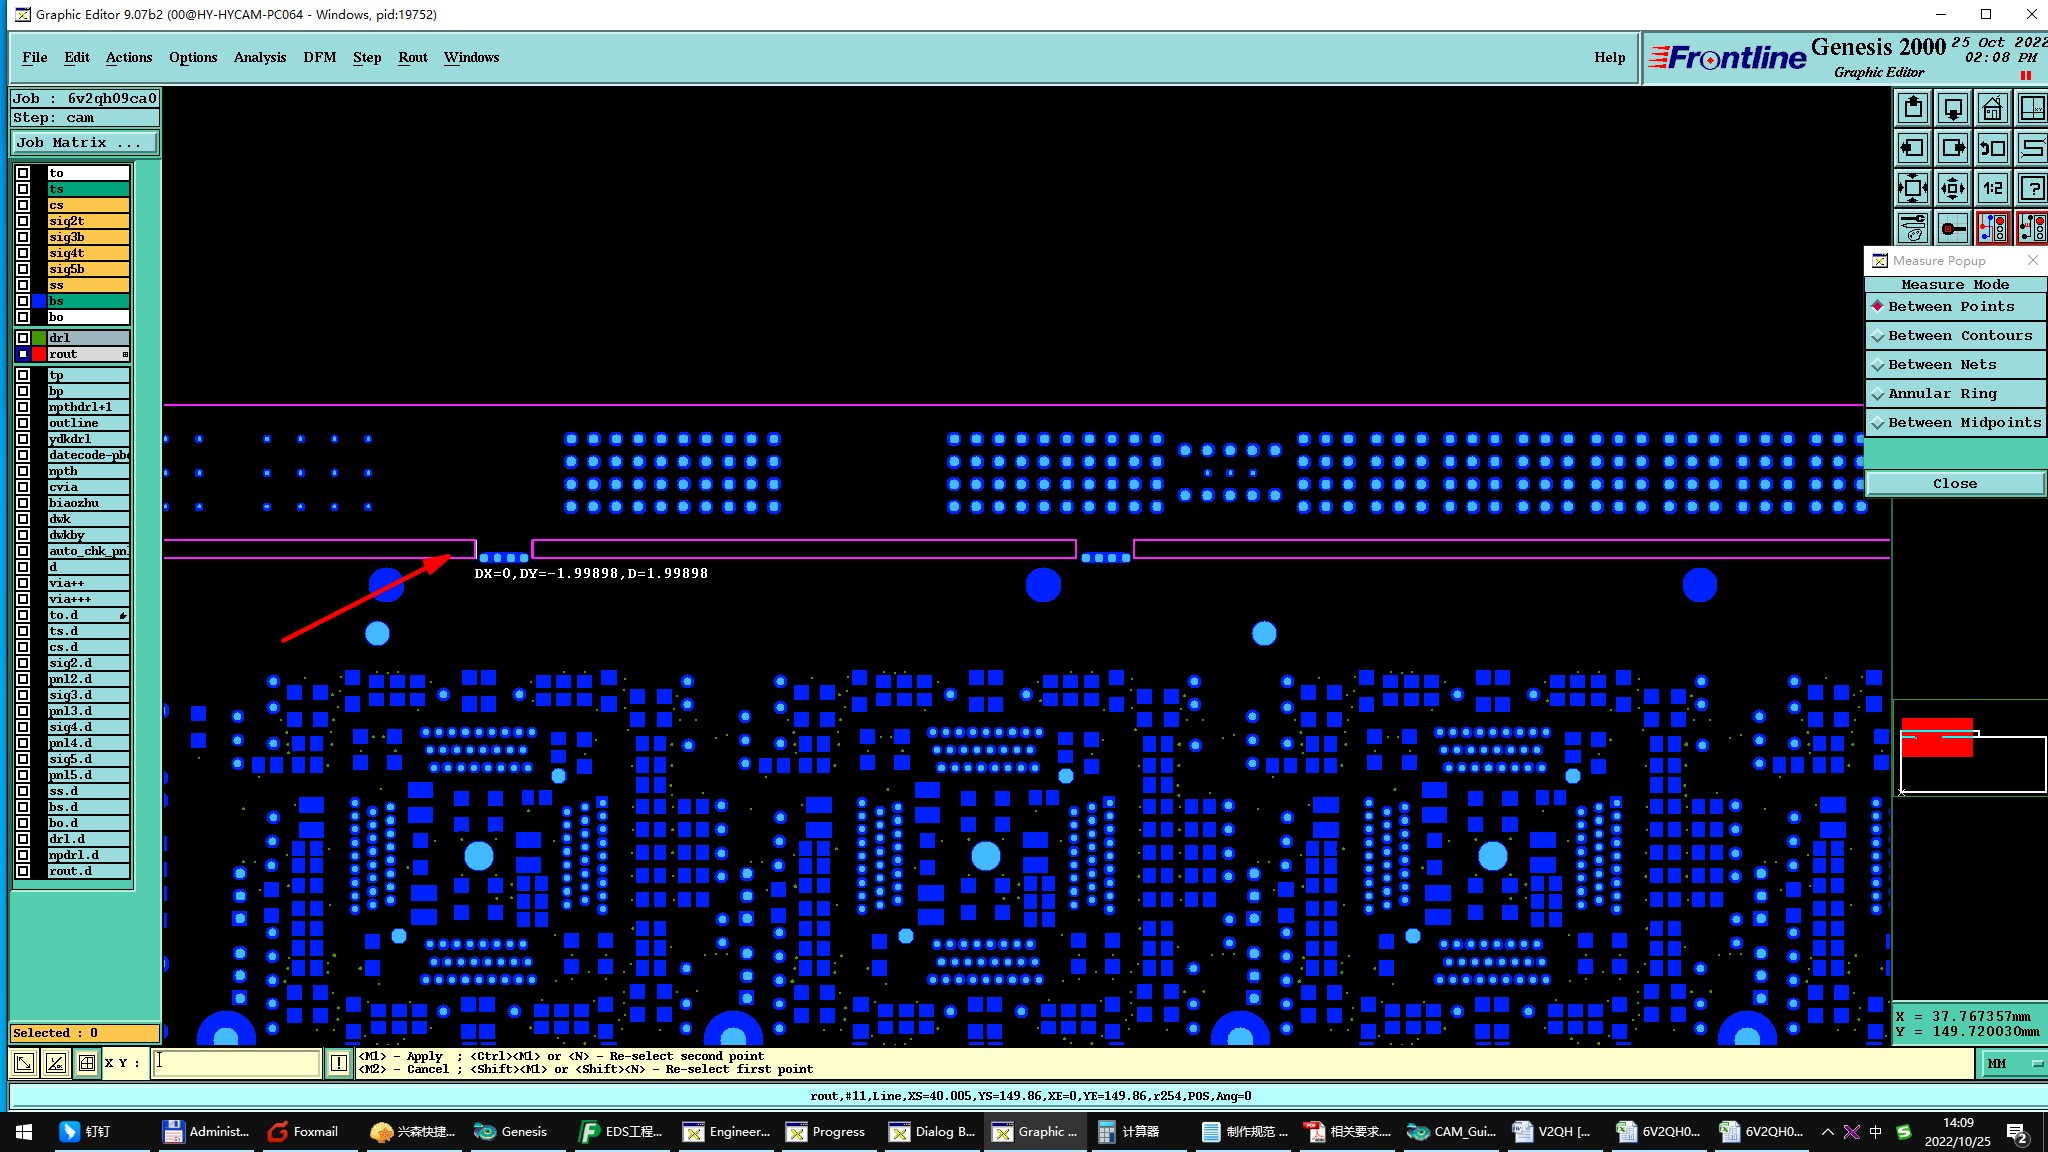Open the question mark help window icon
This screenshot has height=1152, width=2048.
(2032, 188)
